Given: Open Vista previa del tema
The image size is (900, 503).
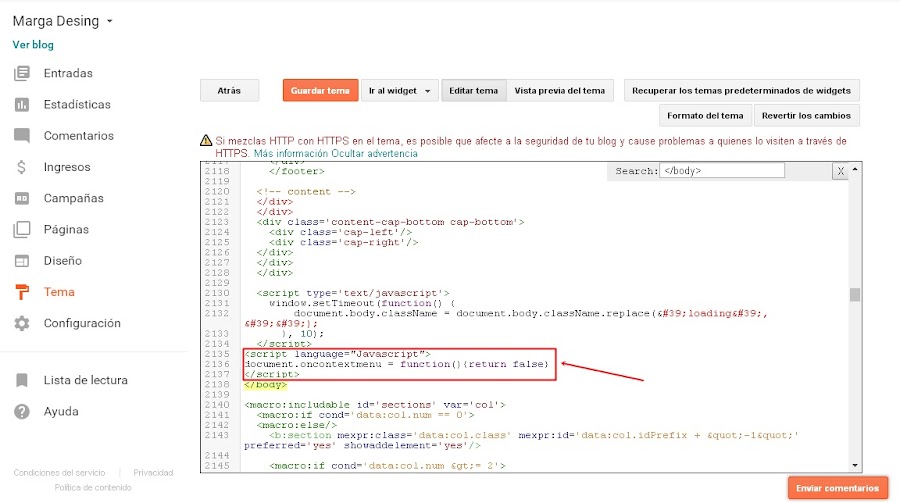Looking at the screenshot, I should tap(560, 91).
